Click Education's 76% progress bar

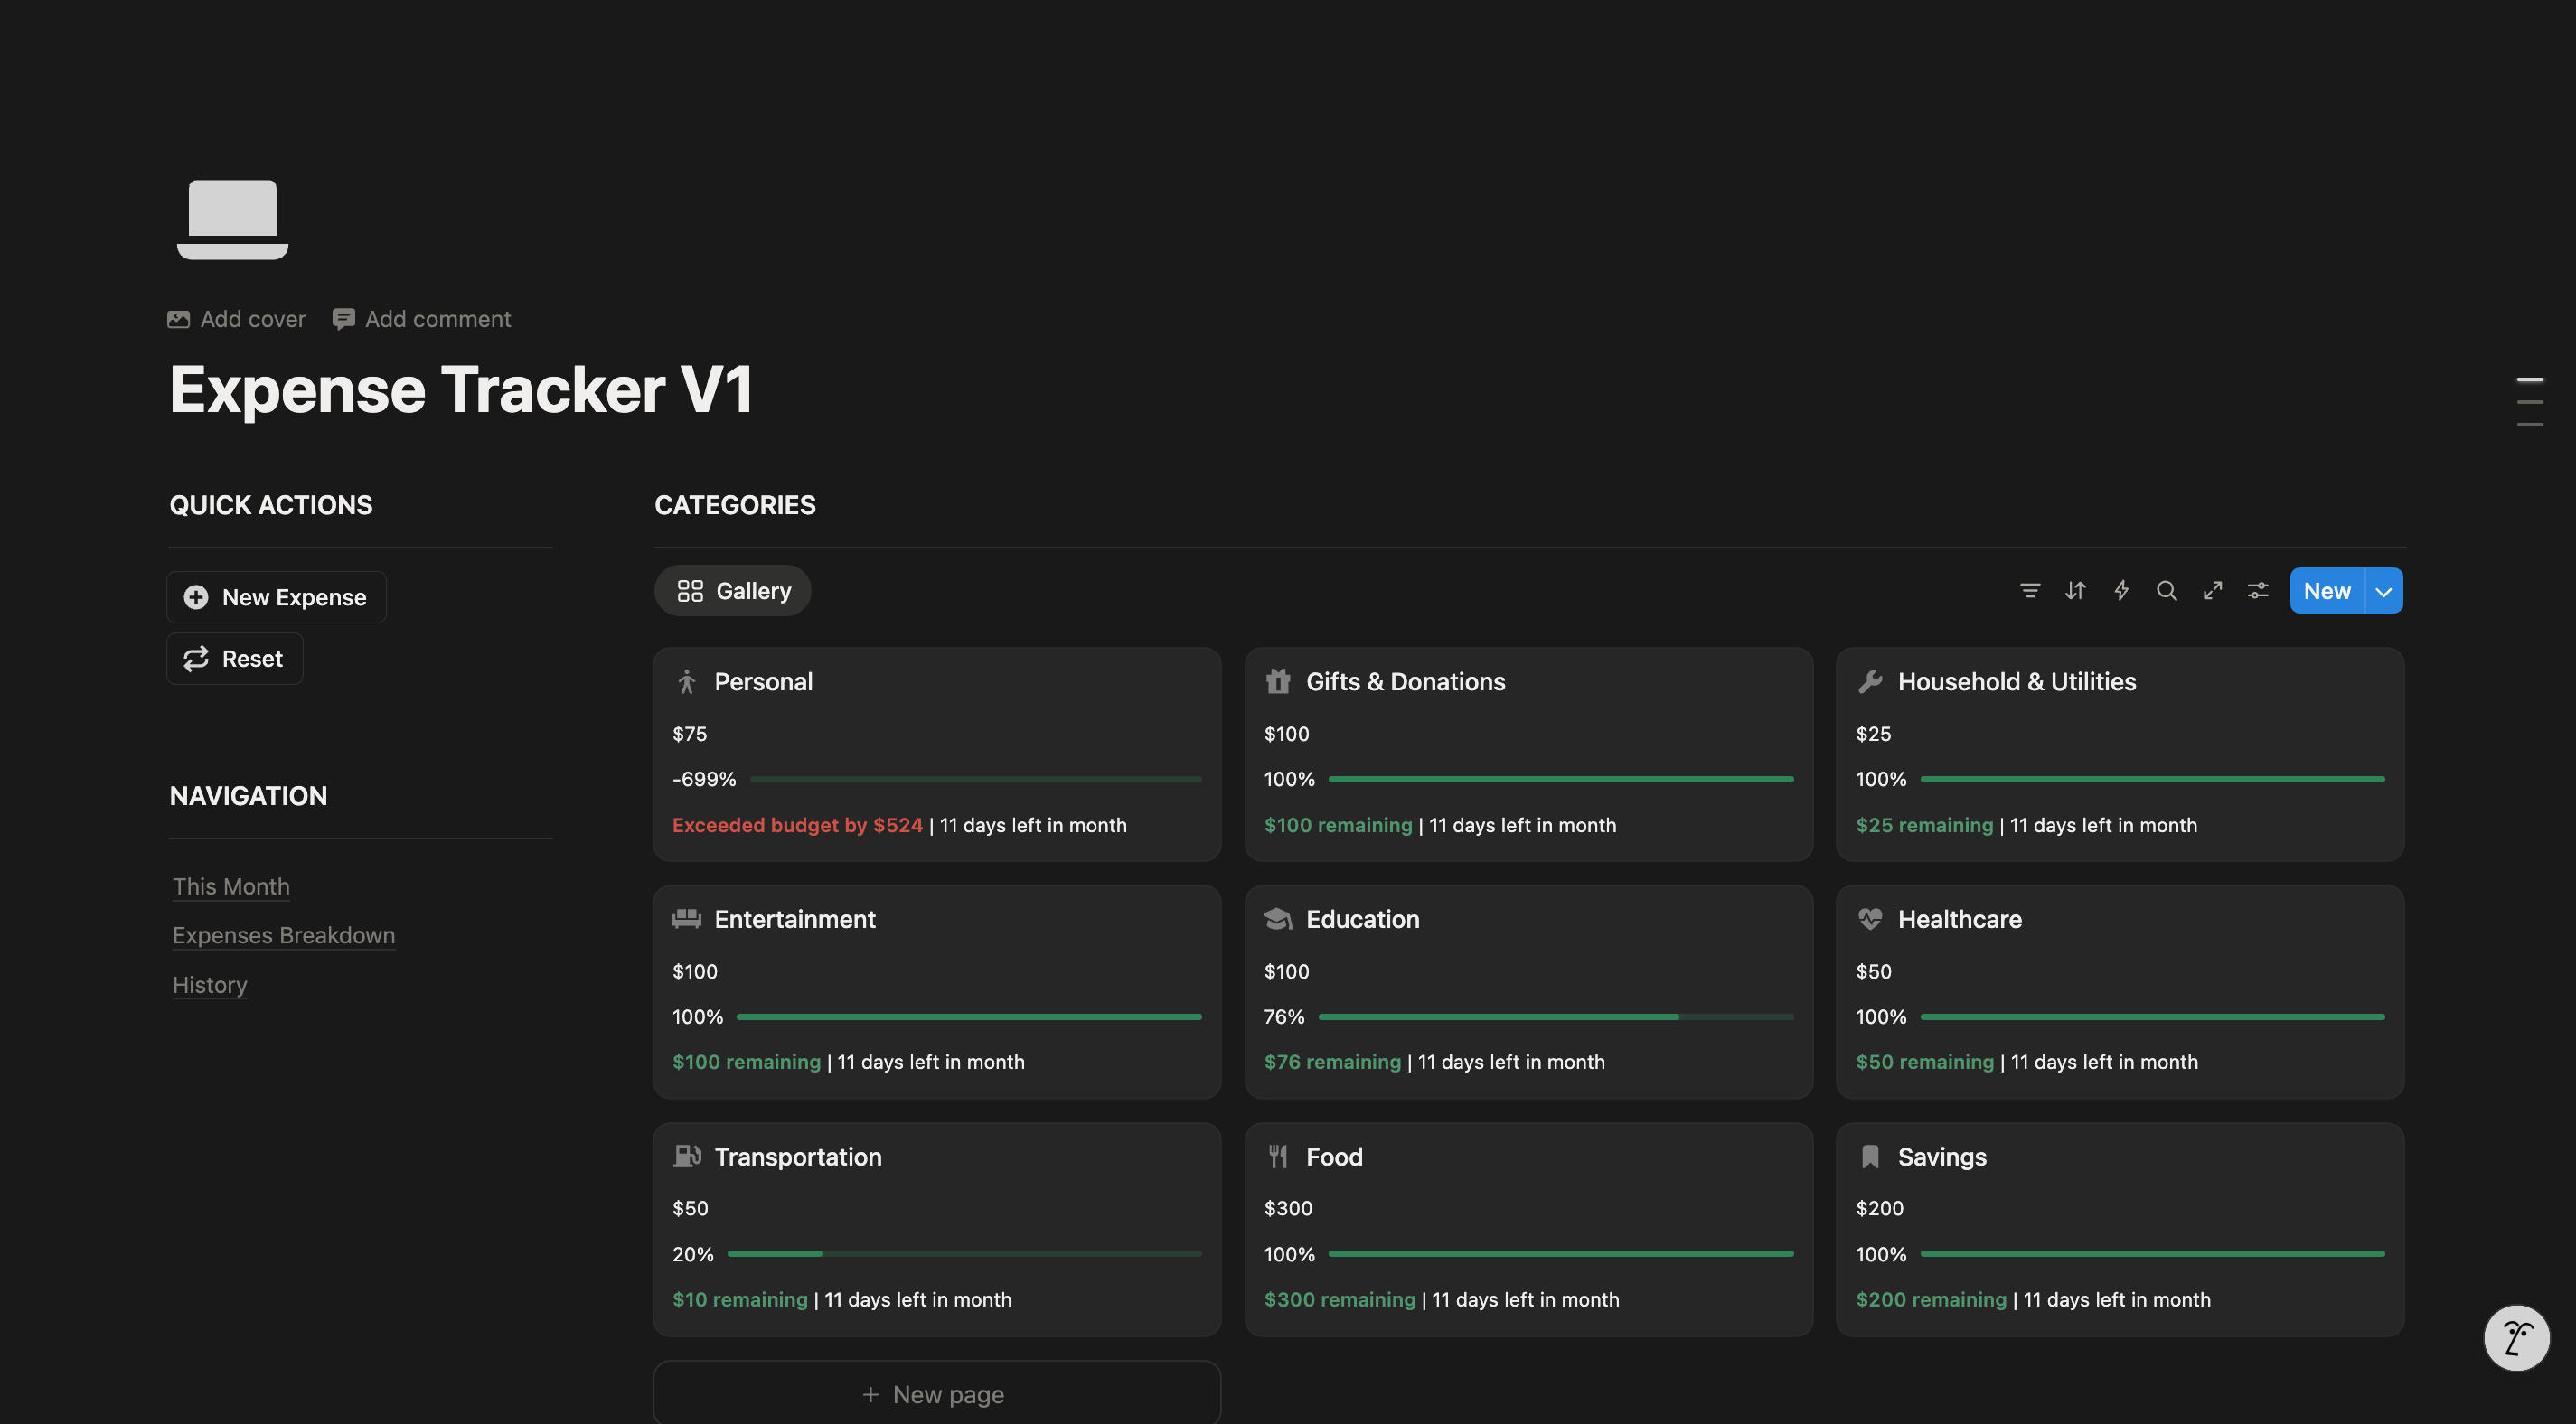point(1555,1017)
